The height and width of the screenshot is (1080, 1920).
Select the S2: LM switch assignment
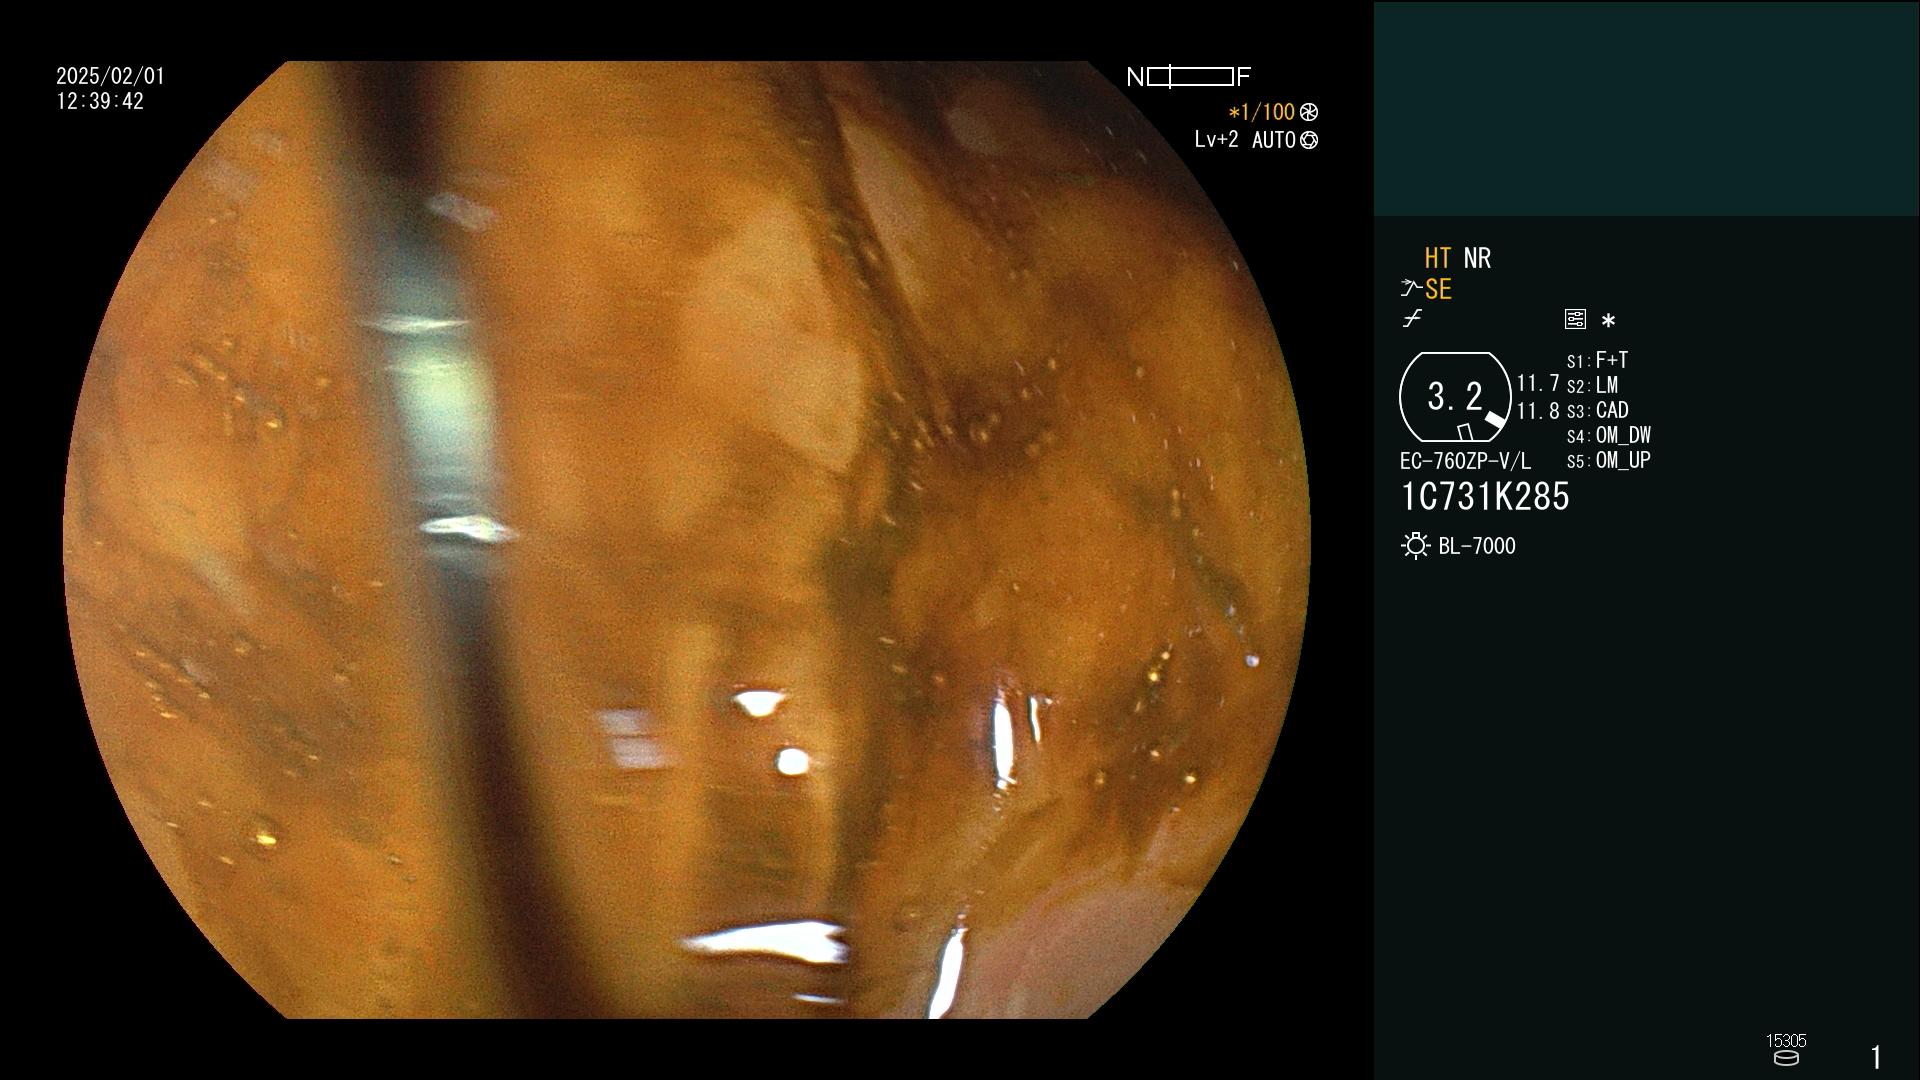click(x=1592, y=385)
